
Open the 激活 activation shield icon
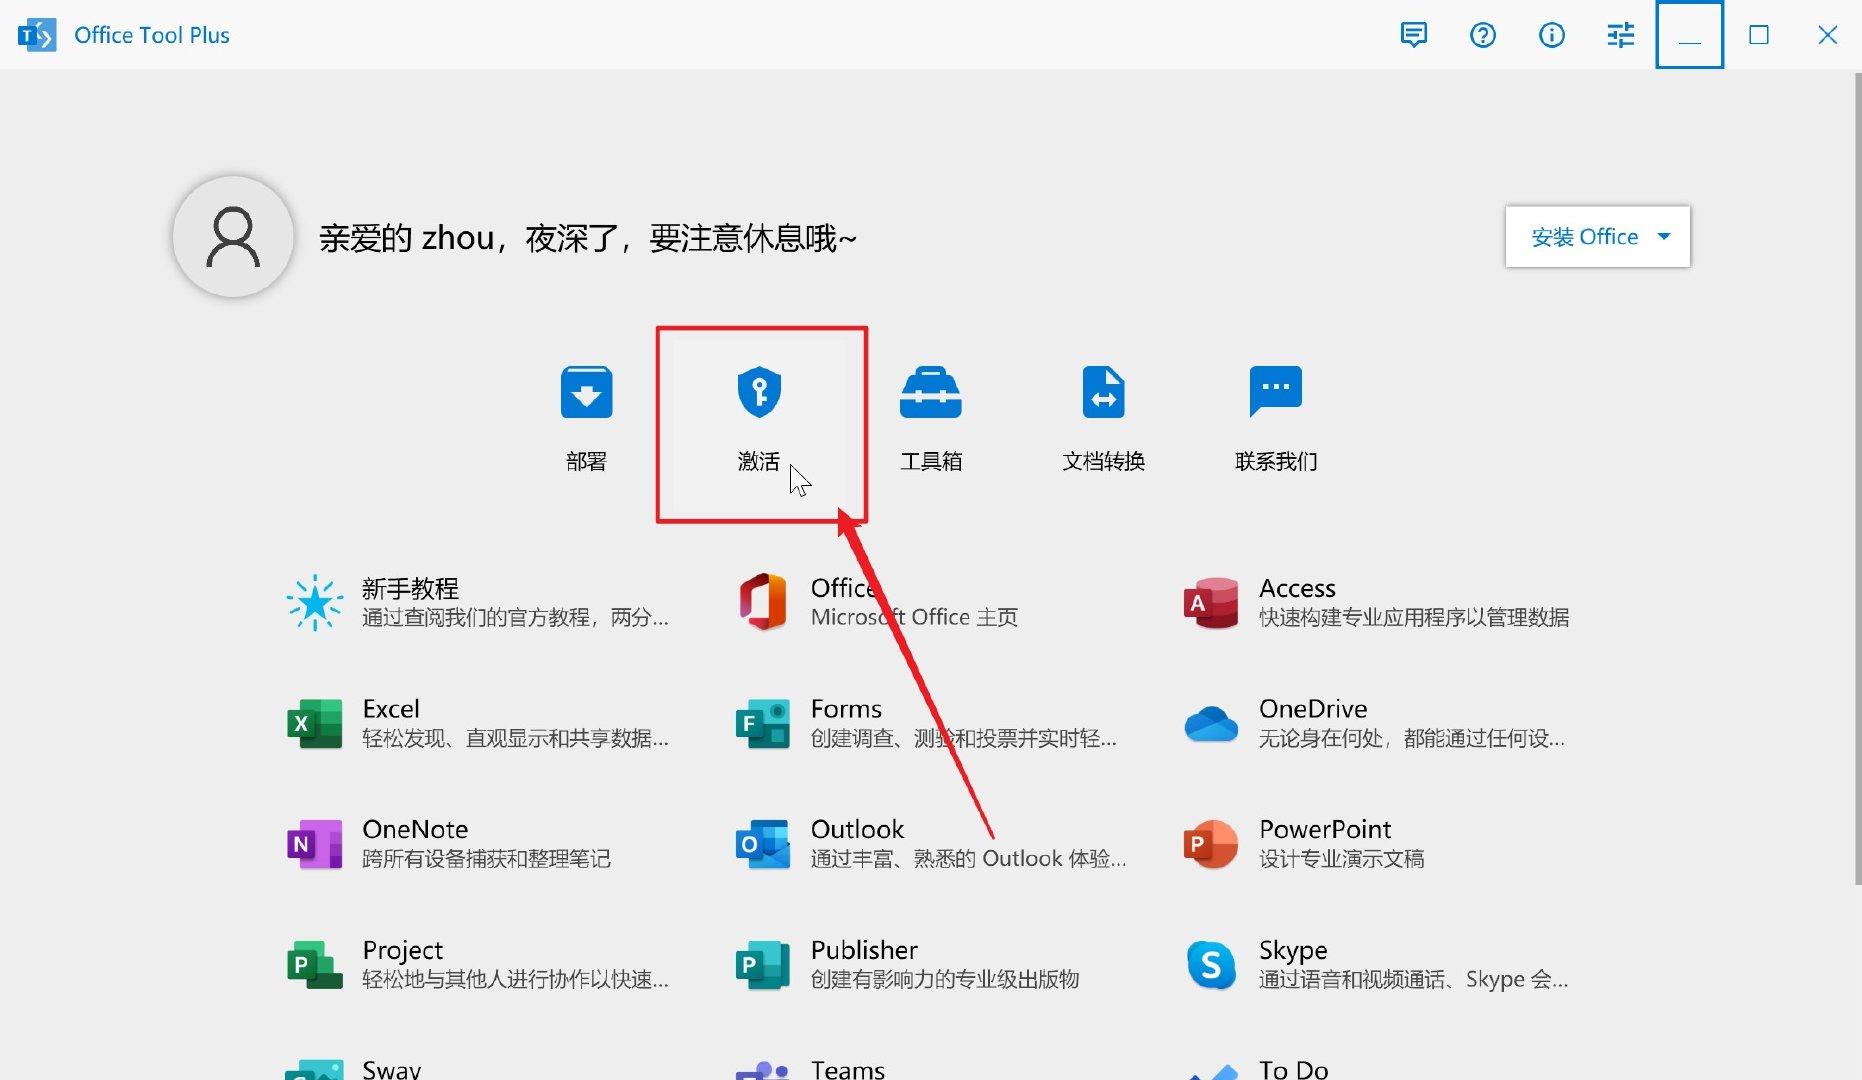pos(759,392)
